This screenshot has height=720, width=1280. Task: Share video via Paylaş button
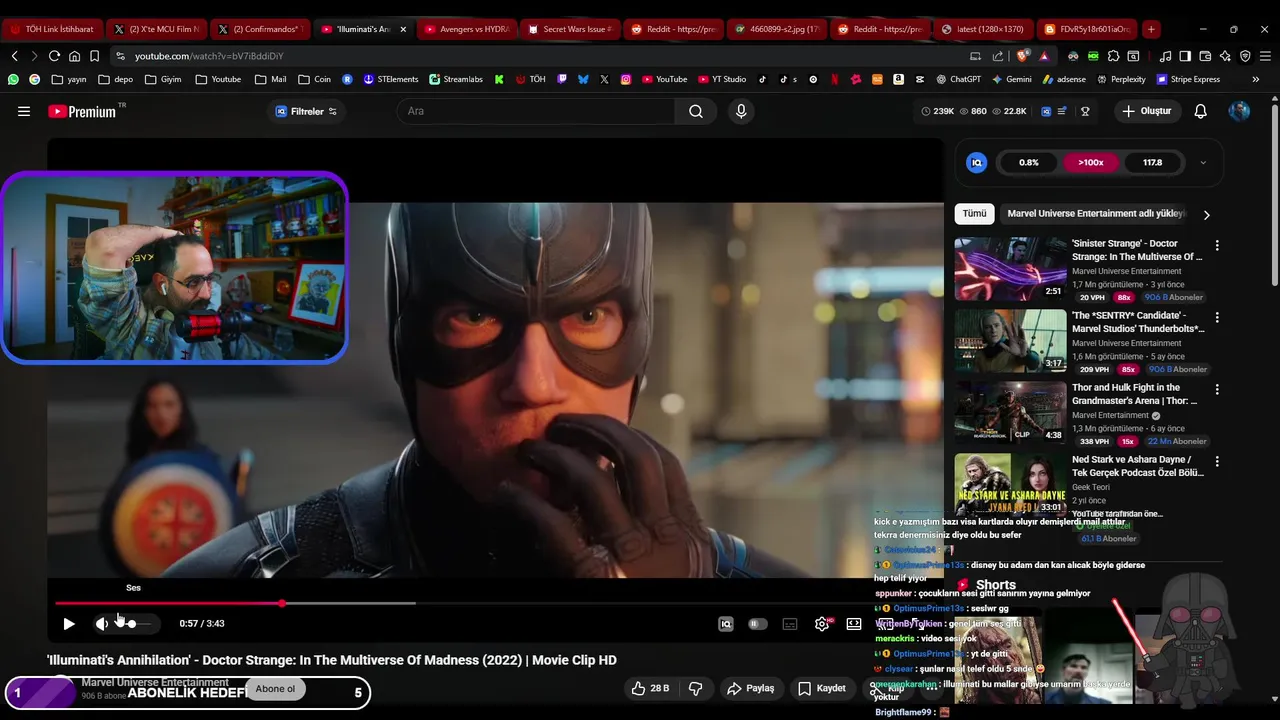[x=751, y=688]
